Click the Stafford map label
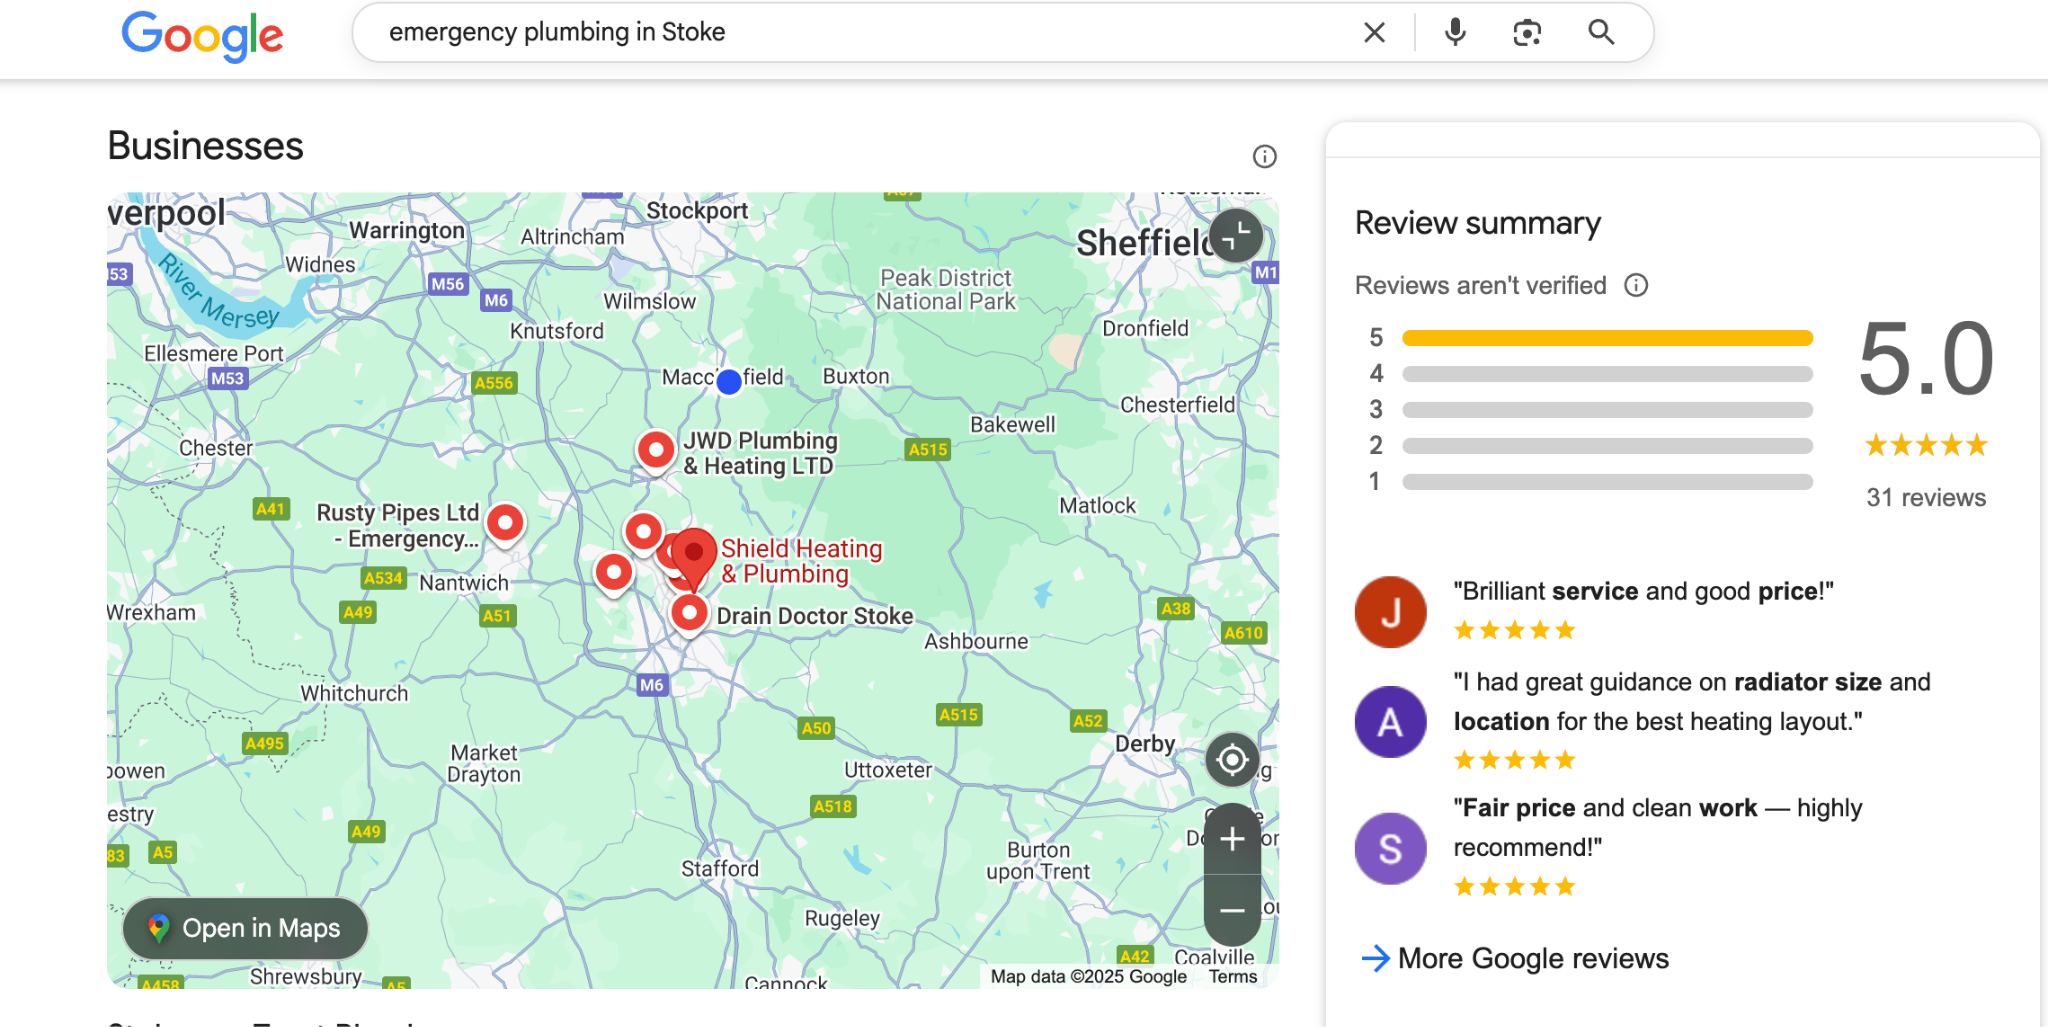 pyautogui.click(x=720, y=869)
